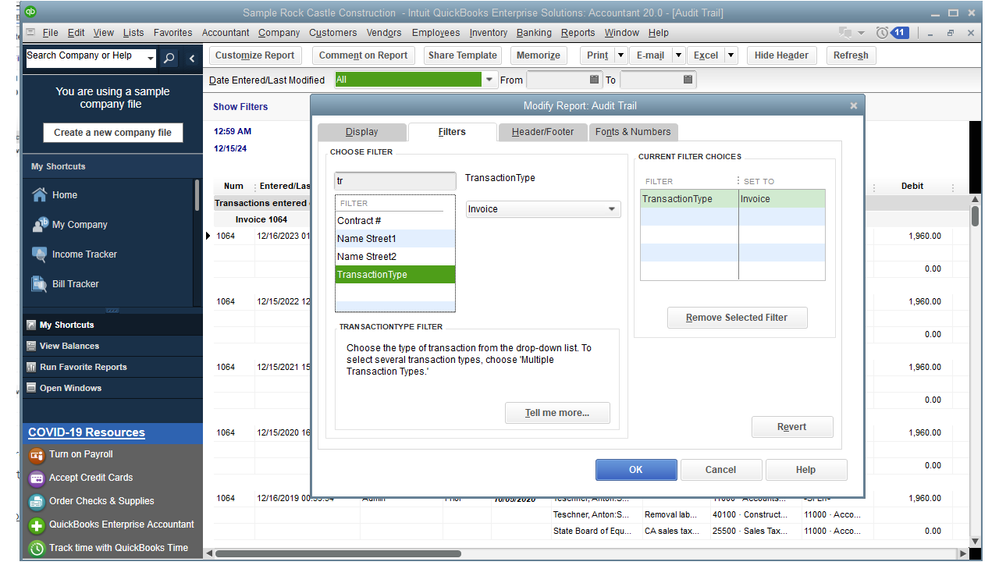This screenshot has height=562, width=999.
Task: Expand the E-mail button dropdown arrow
Action: (679, 55)
